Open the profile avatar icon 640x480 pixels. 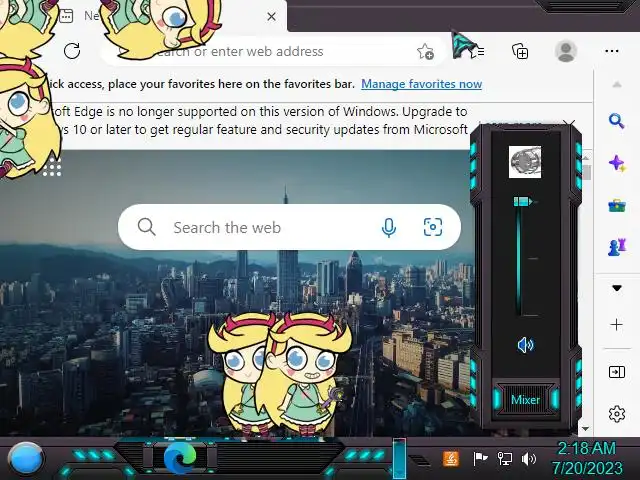[566, 51]
